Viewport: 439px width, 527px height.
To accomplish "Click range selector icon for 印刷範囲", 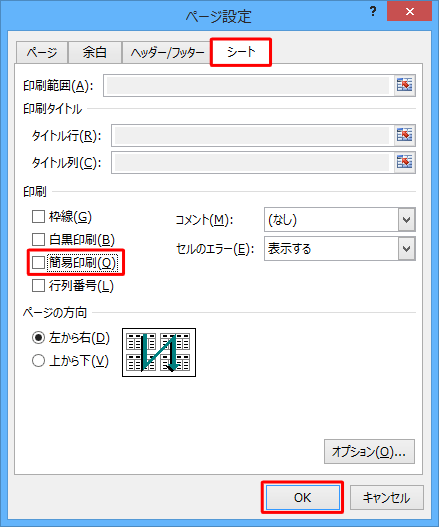I will tap(404, 85).
